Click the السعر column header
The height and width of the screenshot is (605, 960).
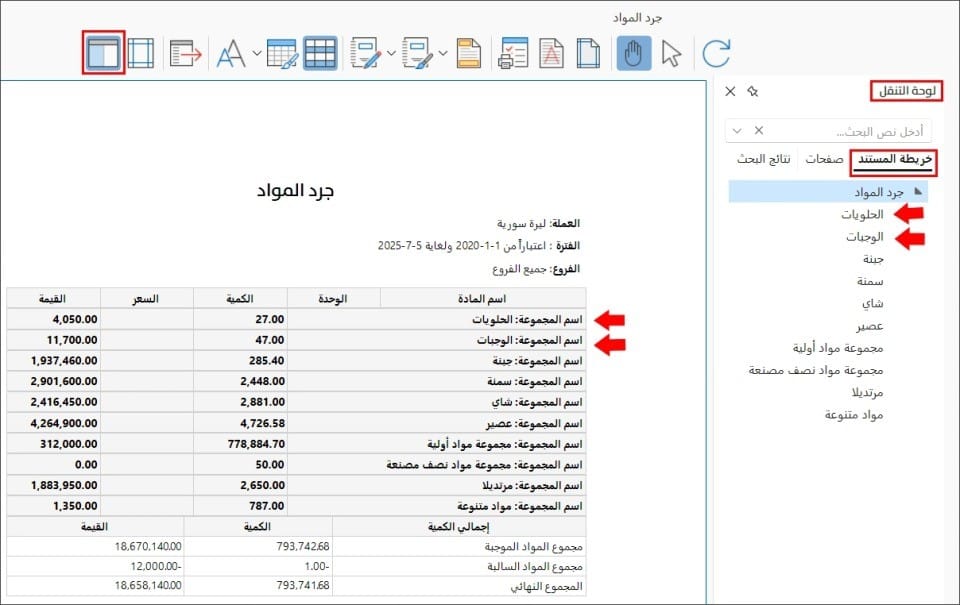pyautogui.click(x=146, y=298)
